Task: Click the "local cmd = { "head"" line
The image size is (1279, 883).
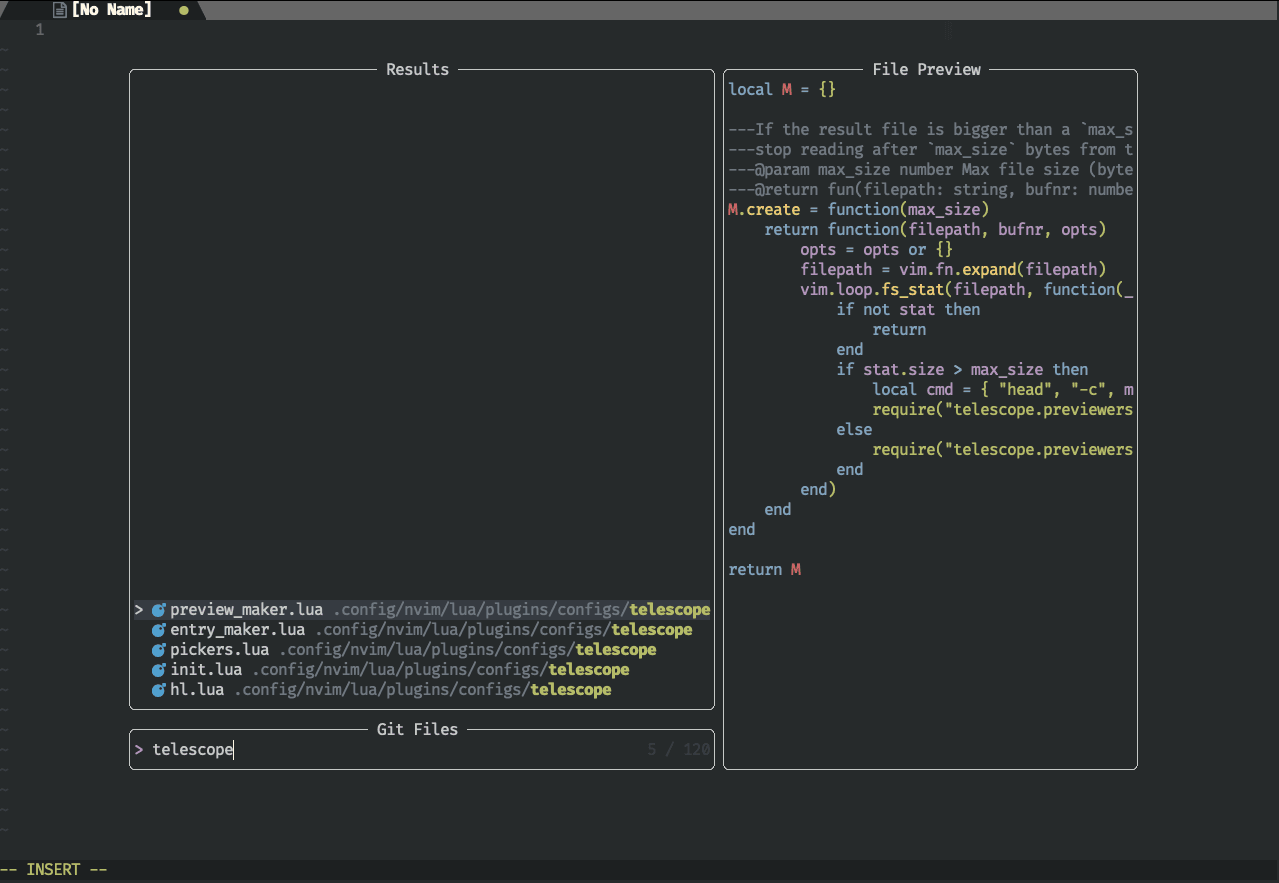Action: (x=1003, y=390)
